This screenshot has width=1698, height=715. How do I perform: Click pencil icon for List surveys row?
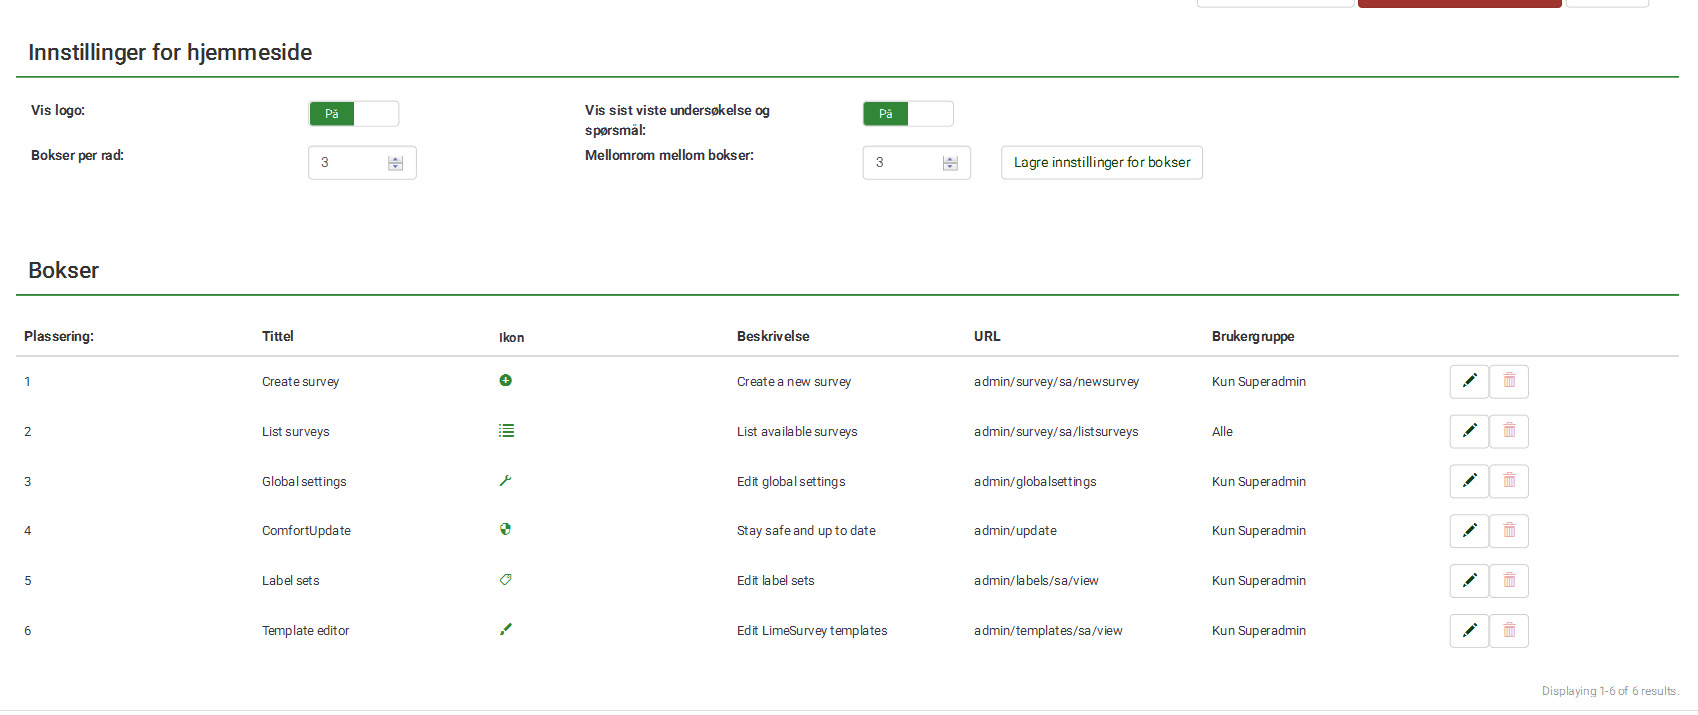(1469, 431)
